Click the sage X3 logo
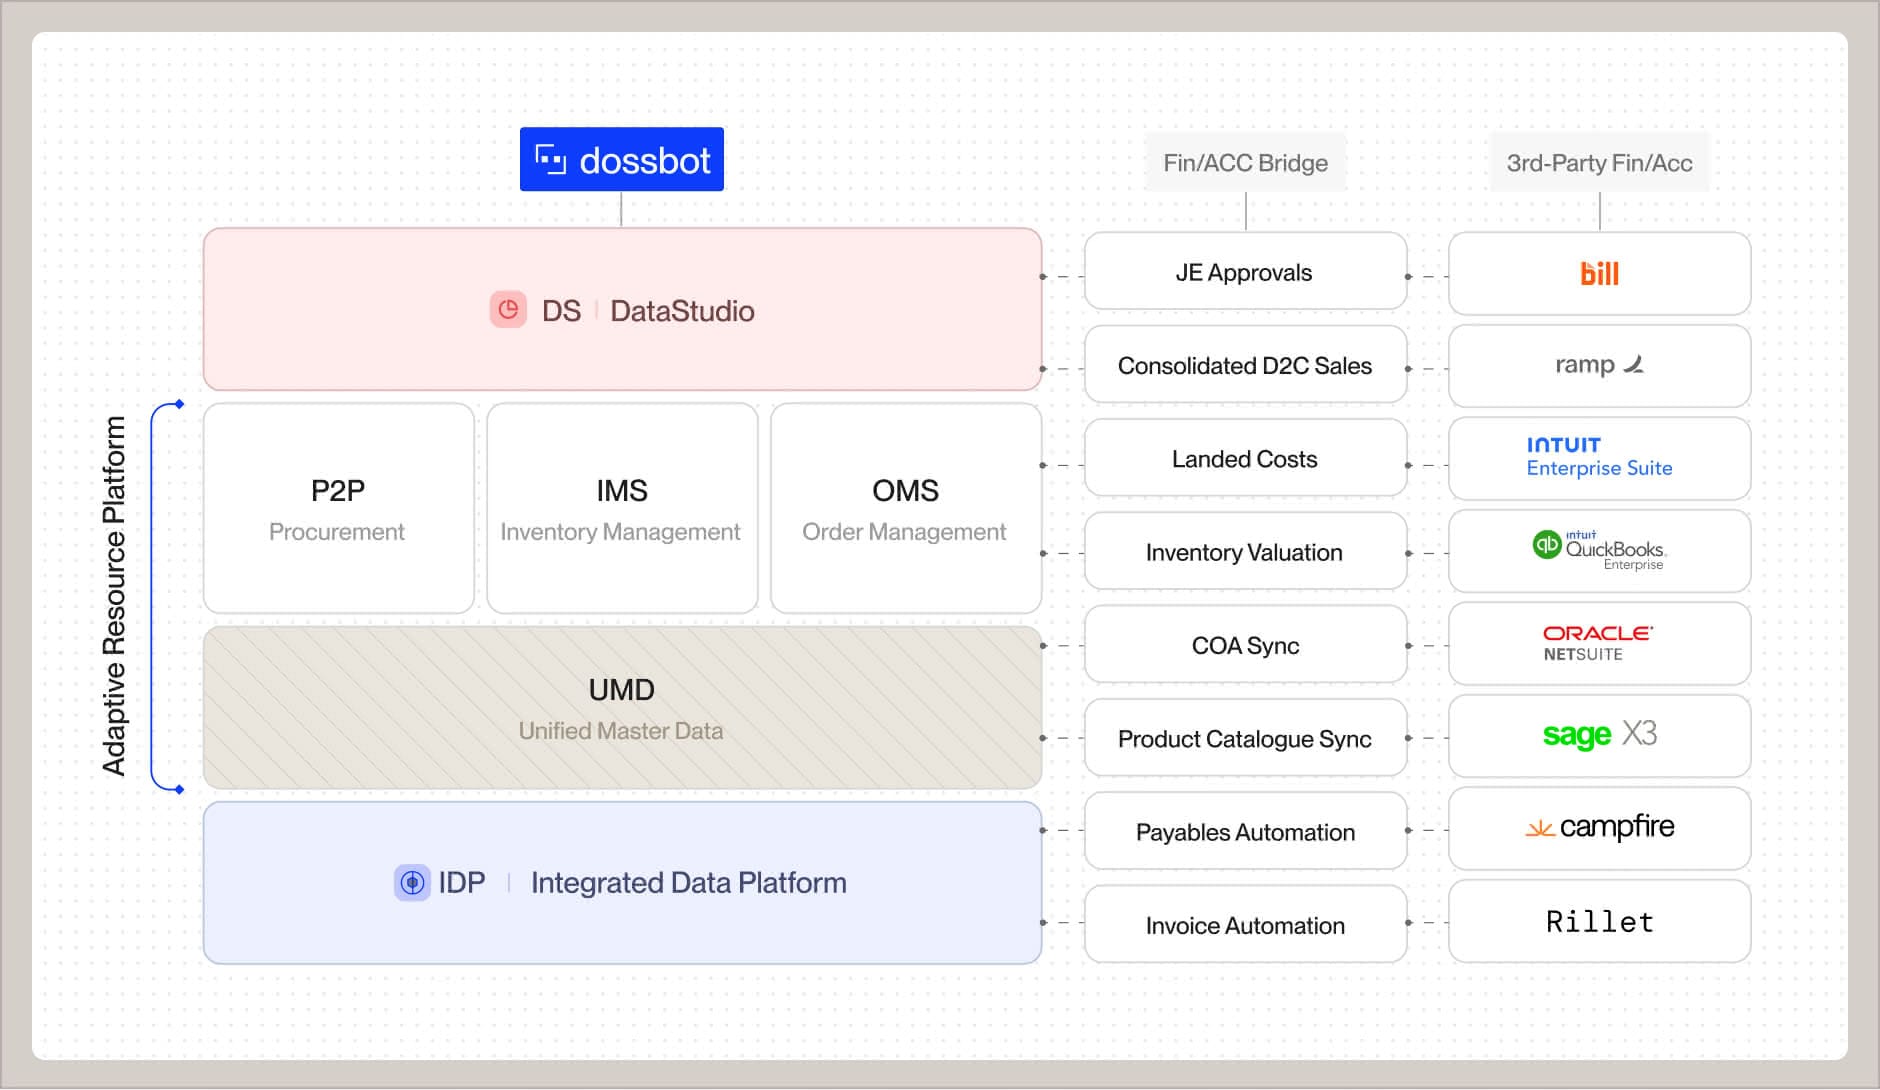Image resolution: width=1880 pixels, height=1090 pixels. tap(1599, 735)
